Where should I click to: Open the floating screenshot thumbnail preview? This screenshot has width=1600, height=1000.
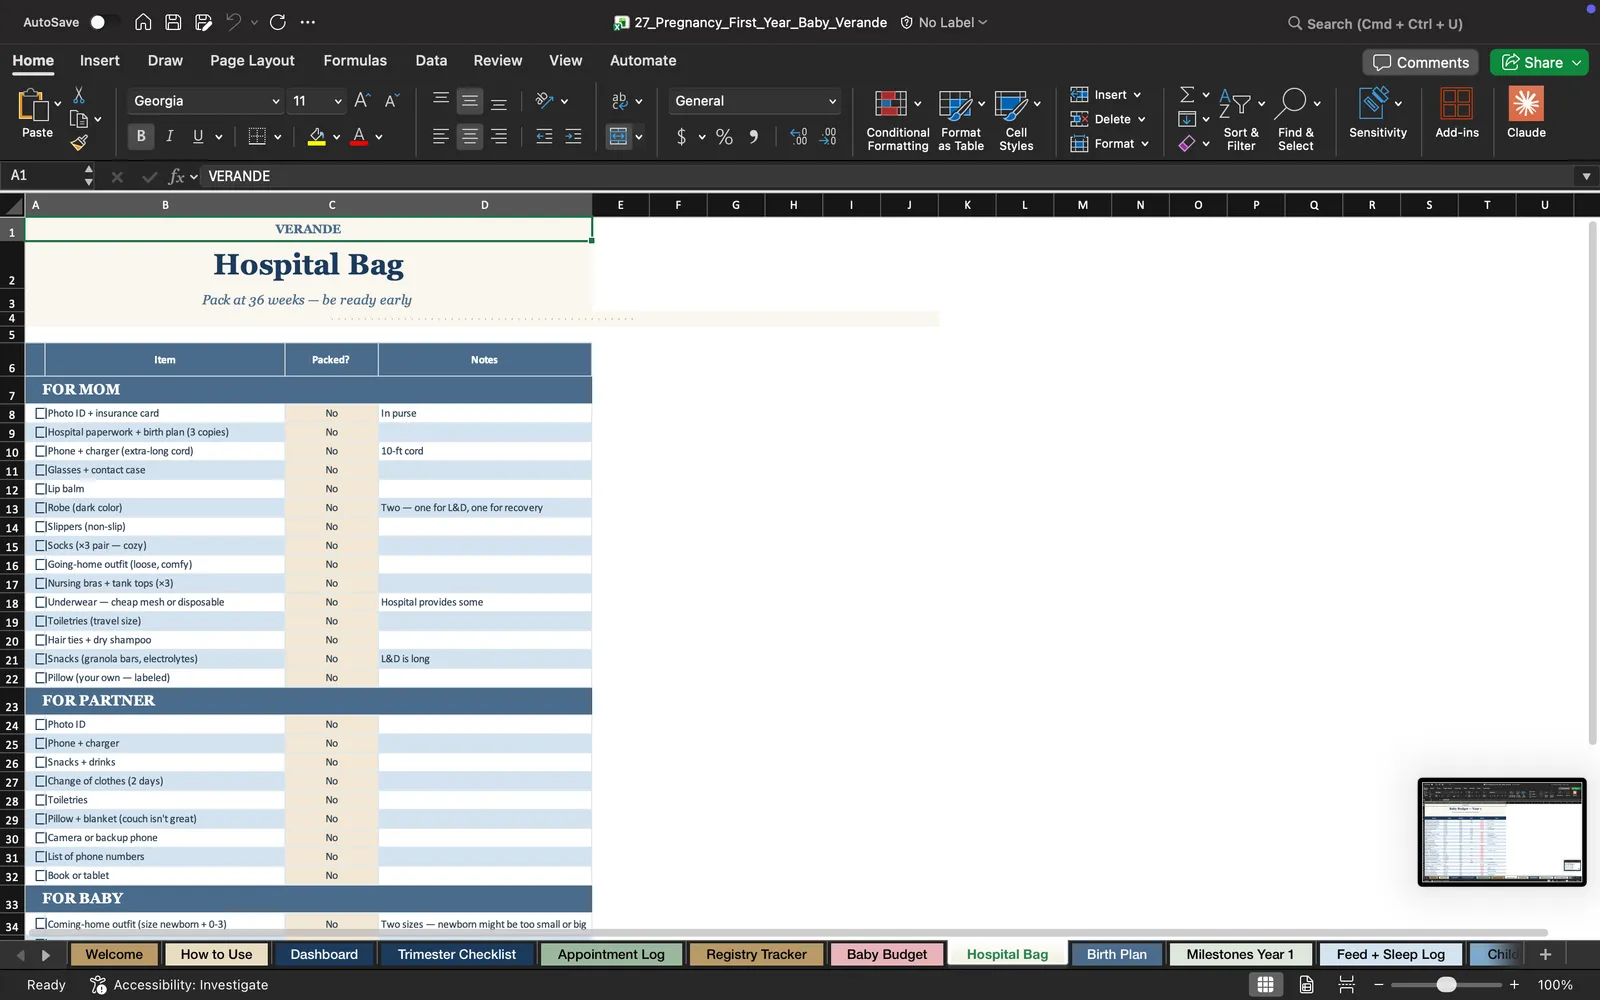pos(1502,832)
